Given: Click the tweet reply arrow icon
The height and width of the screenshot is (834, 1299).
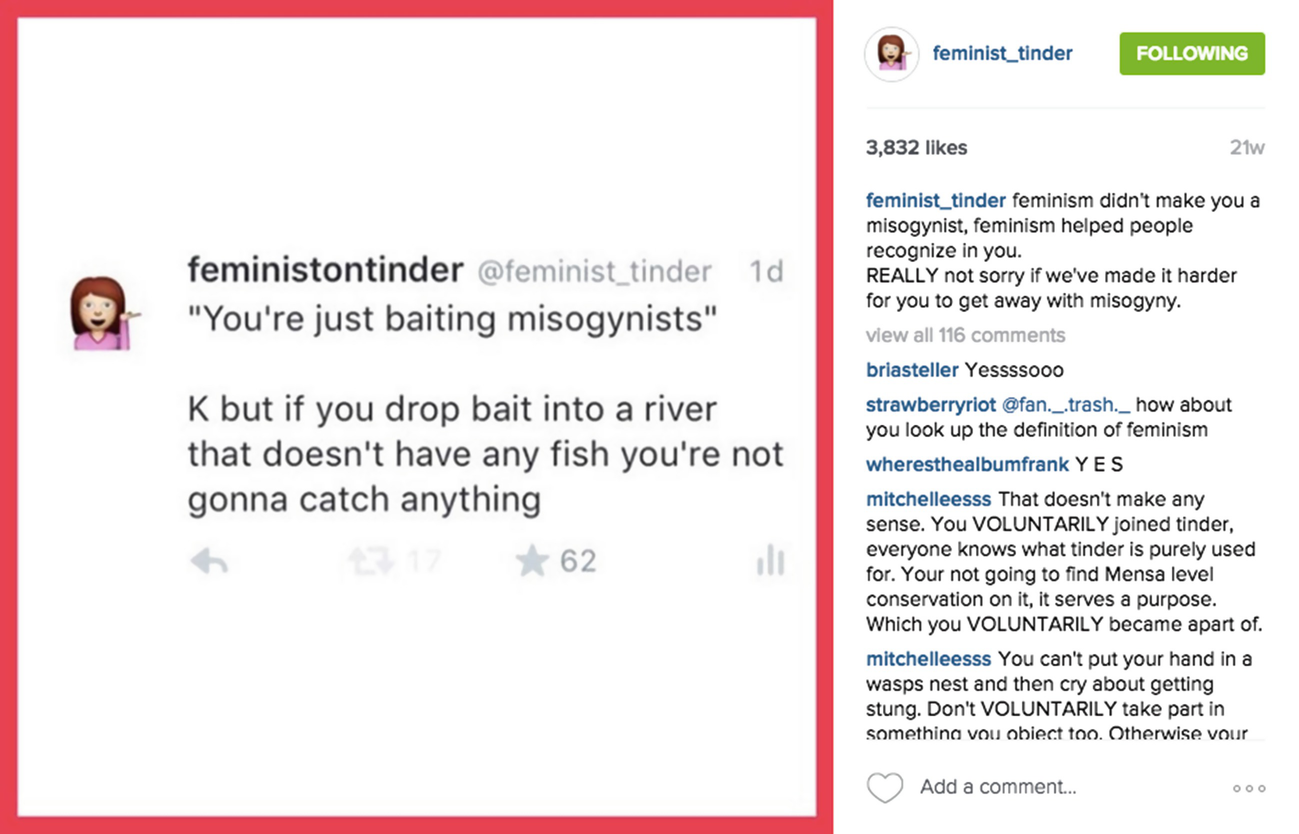Looking at the screenshot, I should pos(209,563).
